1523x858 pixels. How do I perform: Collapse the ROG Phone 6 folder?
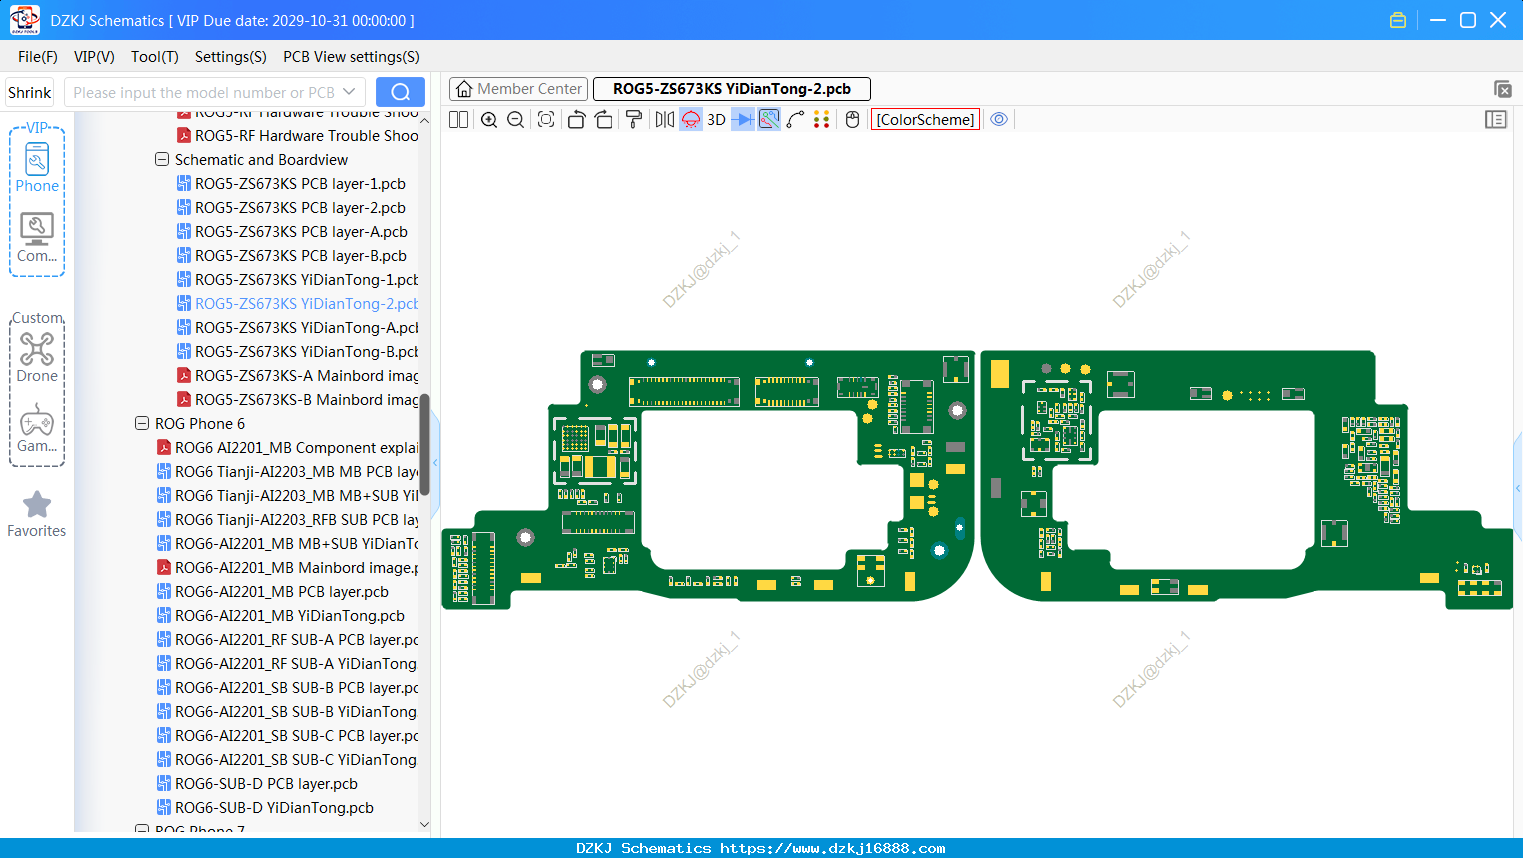point(142,424)
